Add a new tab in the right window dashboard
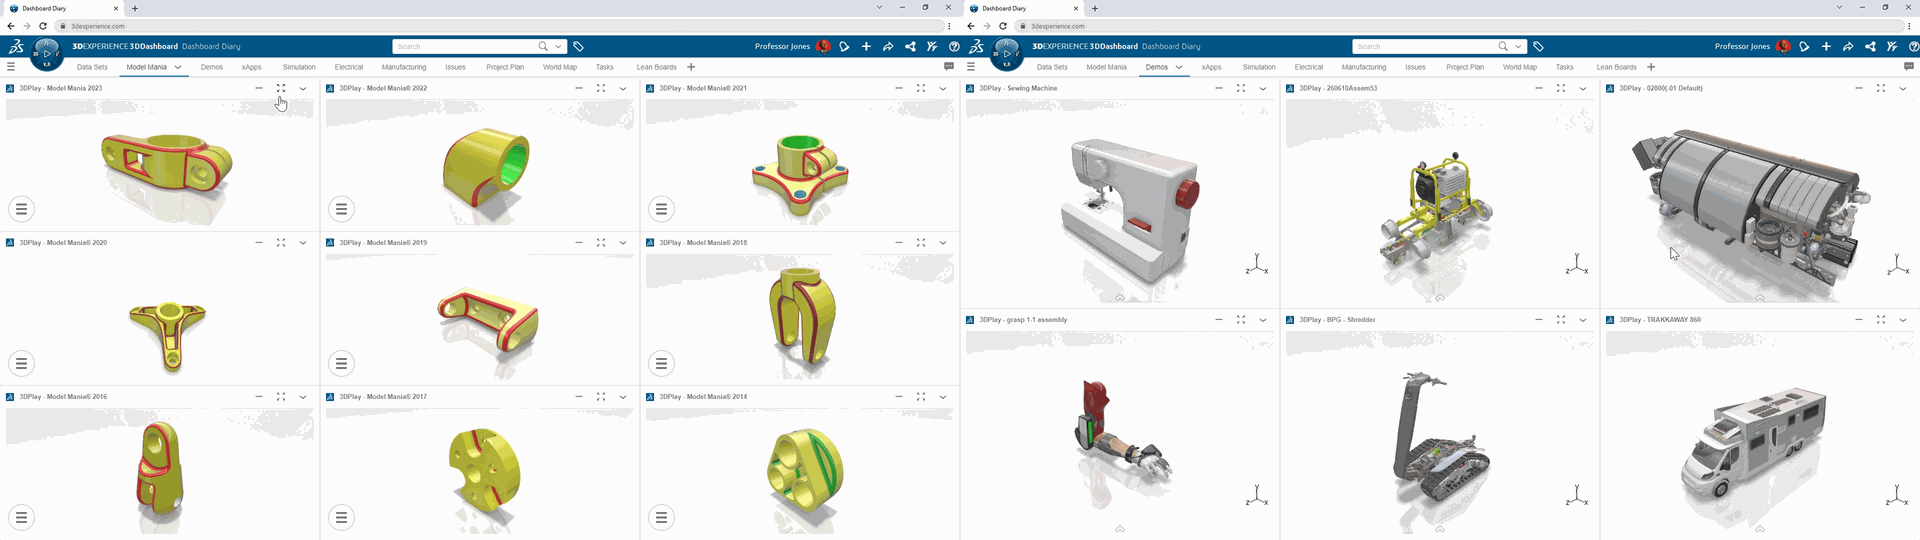This screenshot has height=540, width=1920. pyautogui.click(x=1651, y=67)
